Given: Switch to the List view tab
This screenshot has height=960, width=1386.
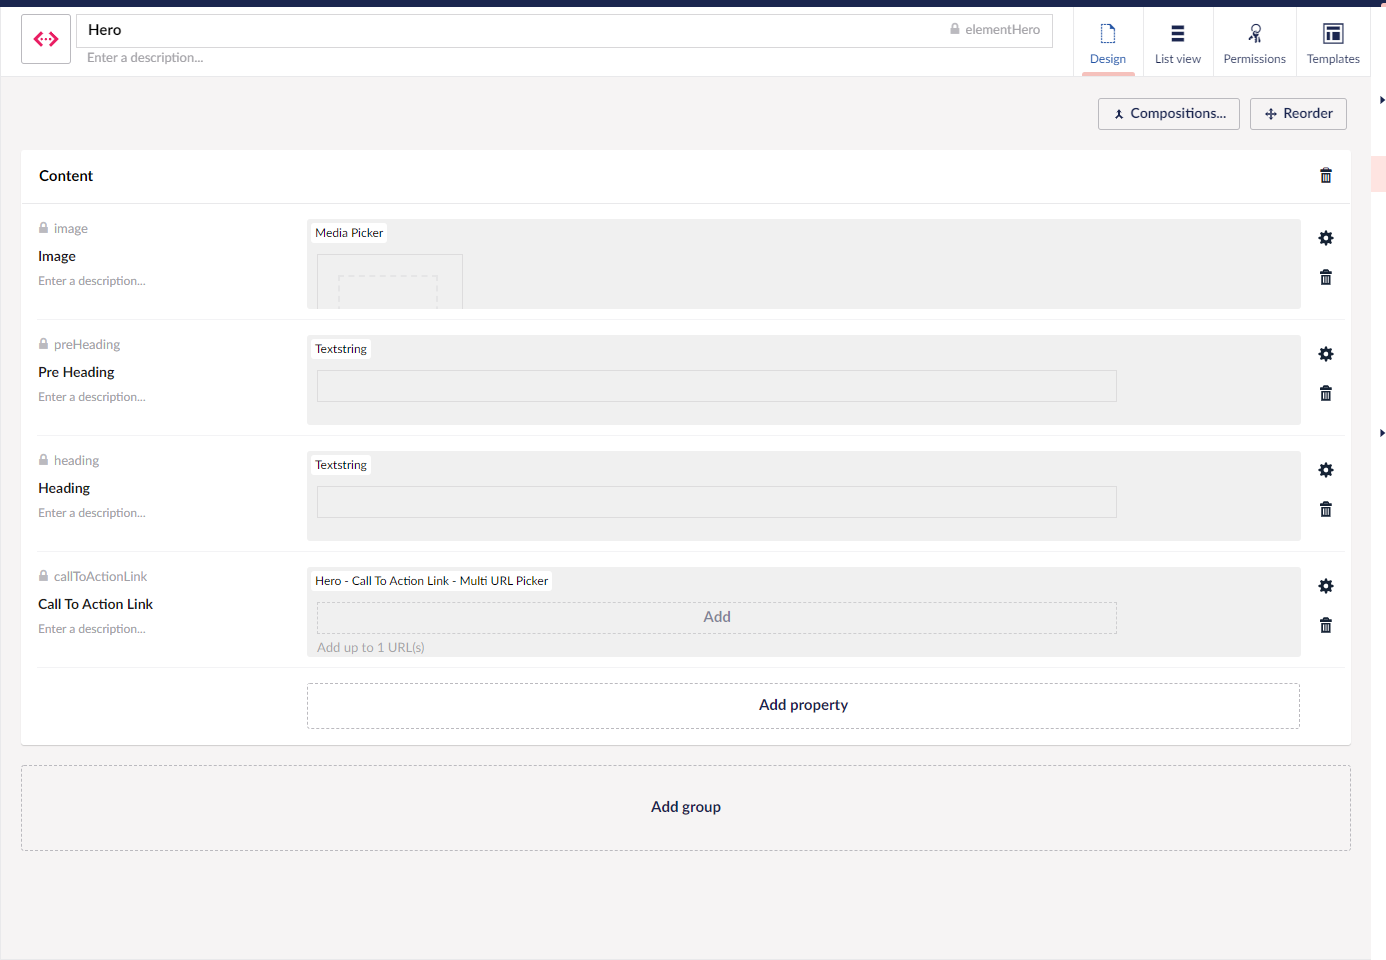Looking at the screenshot, I should click(1177, 43).
